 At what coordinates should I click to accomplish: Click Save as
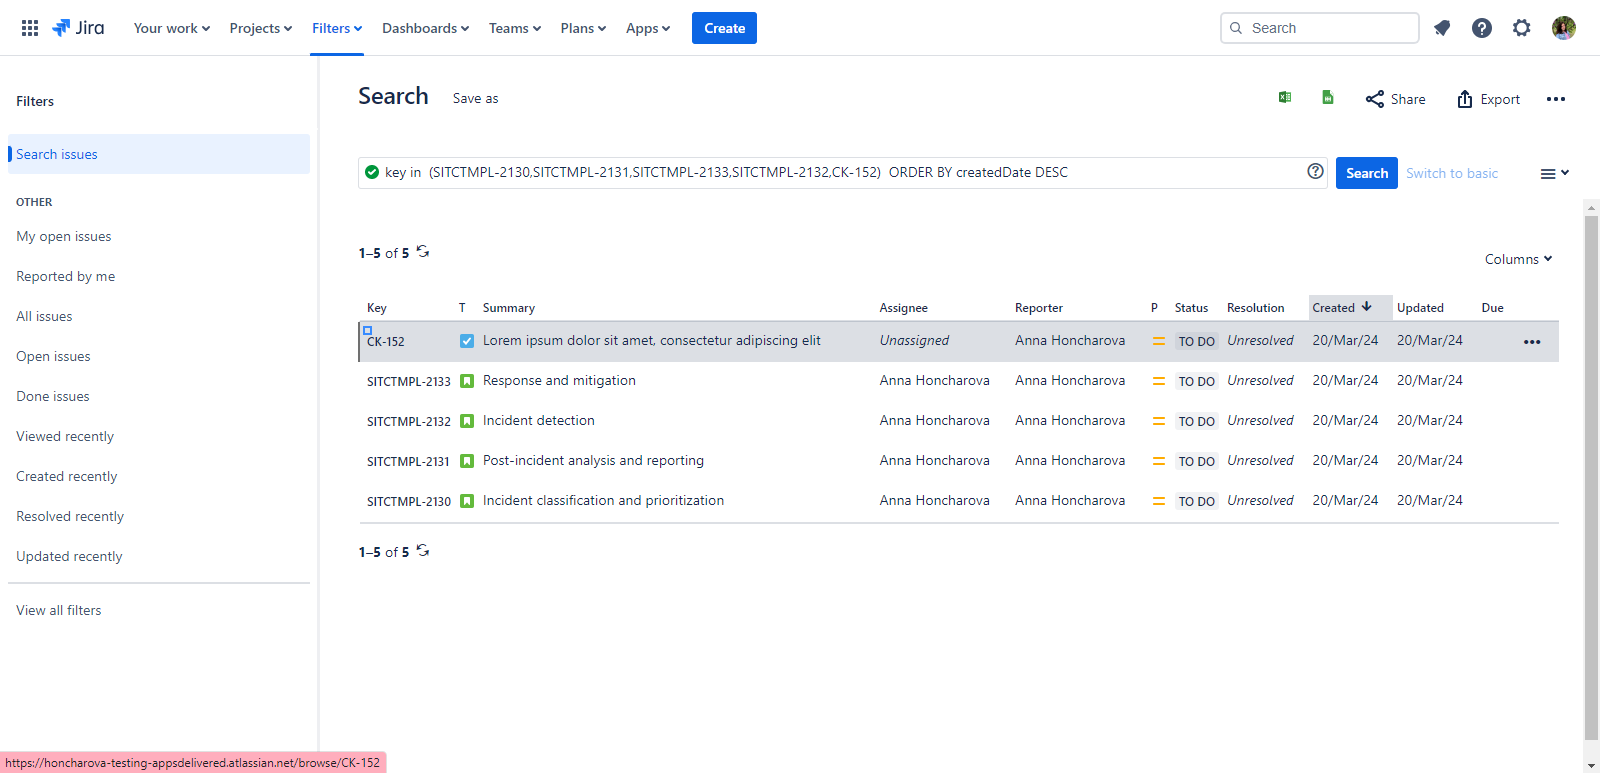(x=475, y=98)
